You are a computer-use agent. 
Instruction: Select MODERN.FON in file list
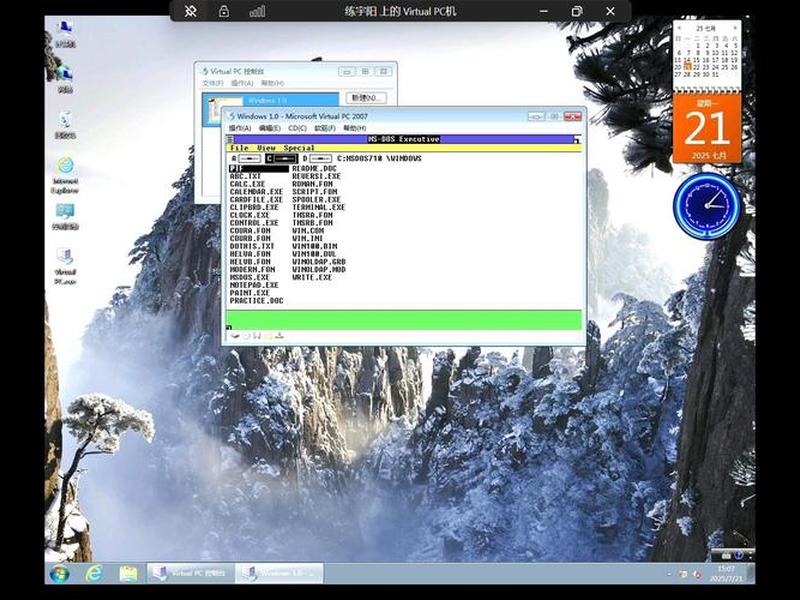252,269
